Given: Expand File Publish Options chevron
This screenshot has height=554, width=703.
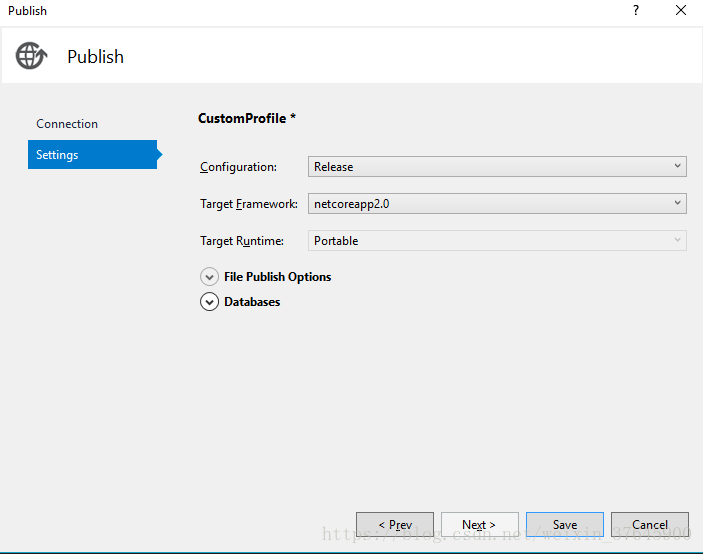Looking at the screenshot, I should pyautogui.click(x=209, y=277).
